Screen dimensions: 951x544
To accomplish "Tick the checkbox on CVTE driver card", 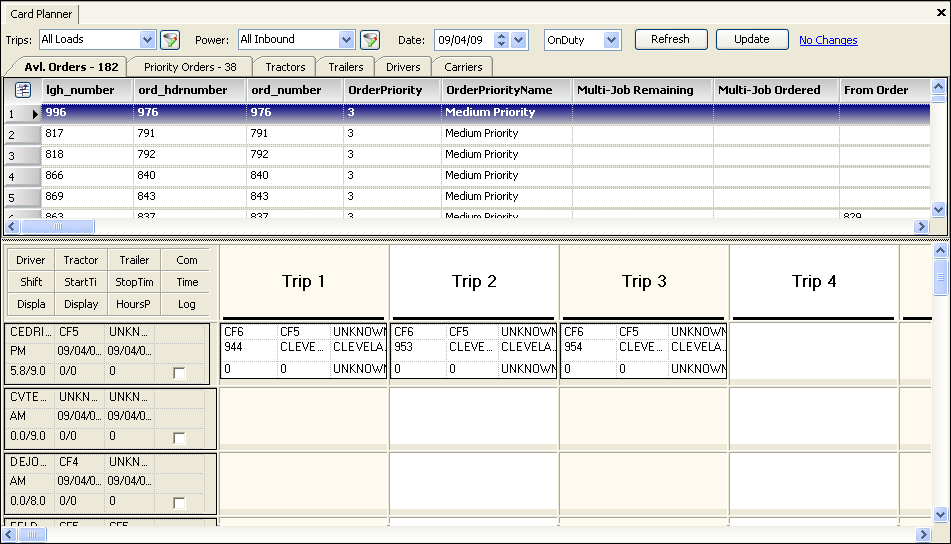I will click(179, 438).
